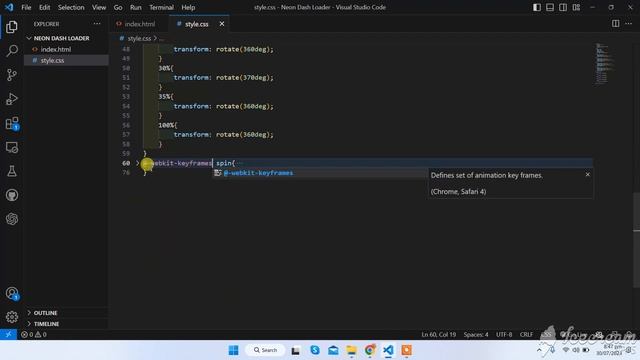This screenshot has height=360, width=640.
Task: Open the Testing flask view
Action: tap(12, 171)
